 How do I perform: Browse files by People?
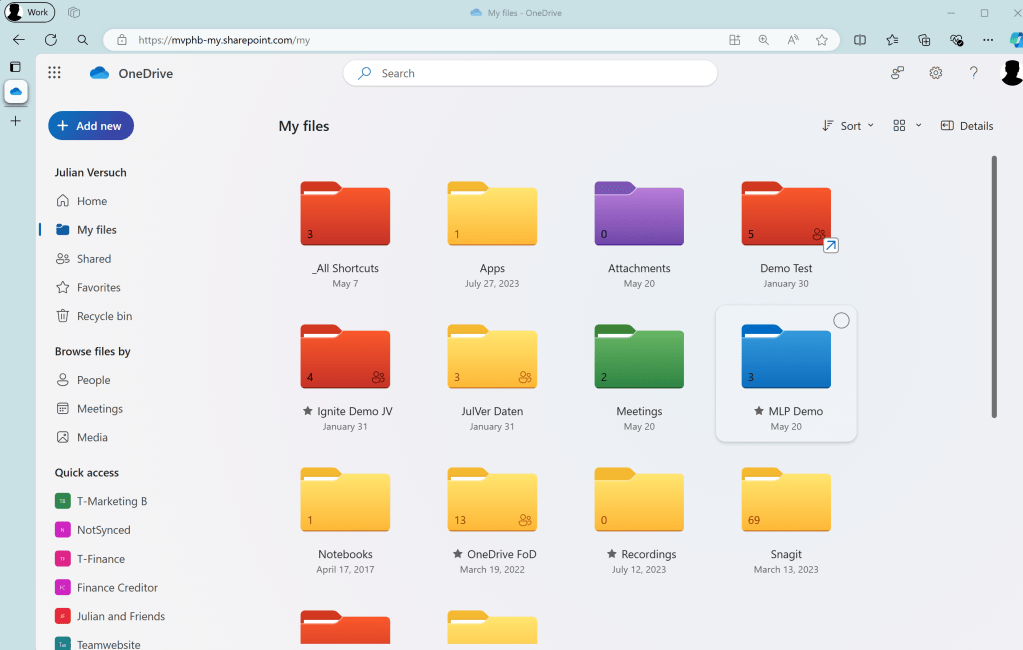(x=91, y=380)
